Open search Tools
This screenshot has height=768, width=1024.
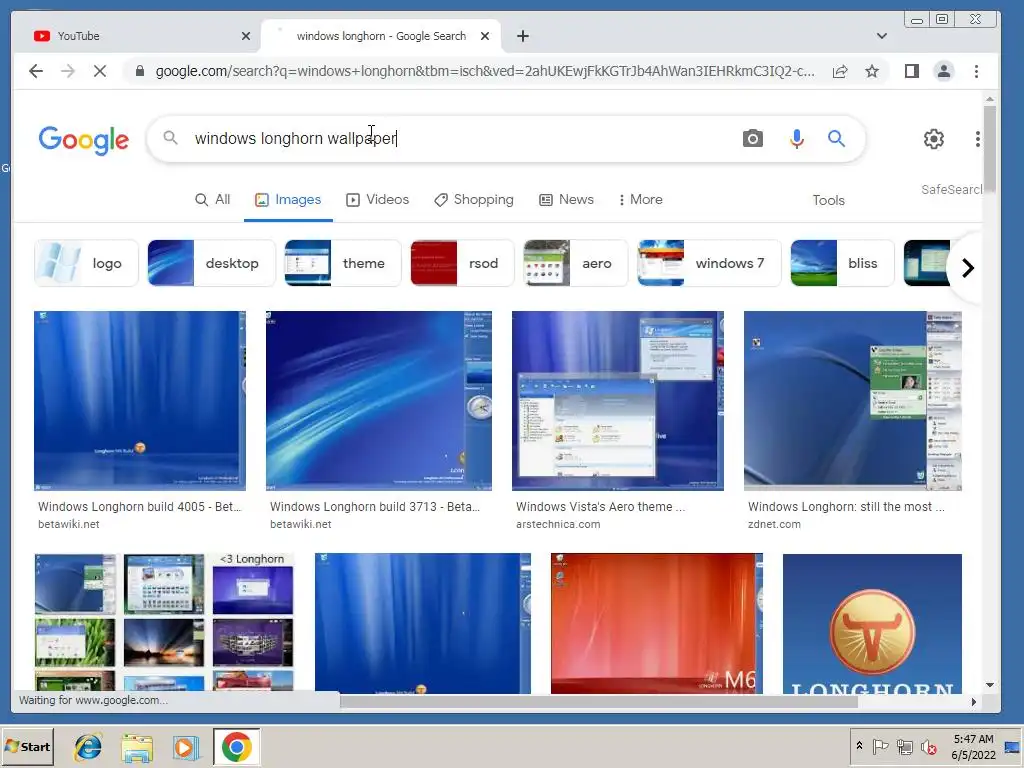coord(828,200)
